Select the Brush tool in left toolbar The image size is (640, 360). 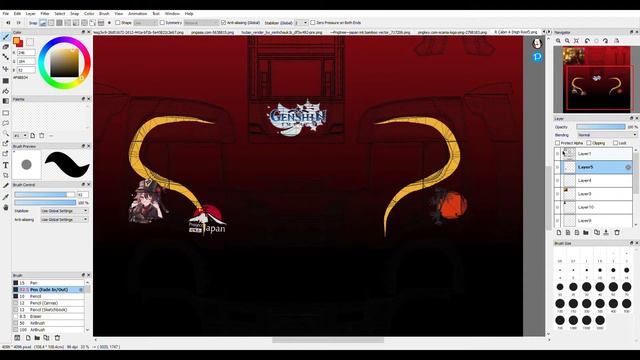(6, 37)
